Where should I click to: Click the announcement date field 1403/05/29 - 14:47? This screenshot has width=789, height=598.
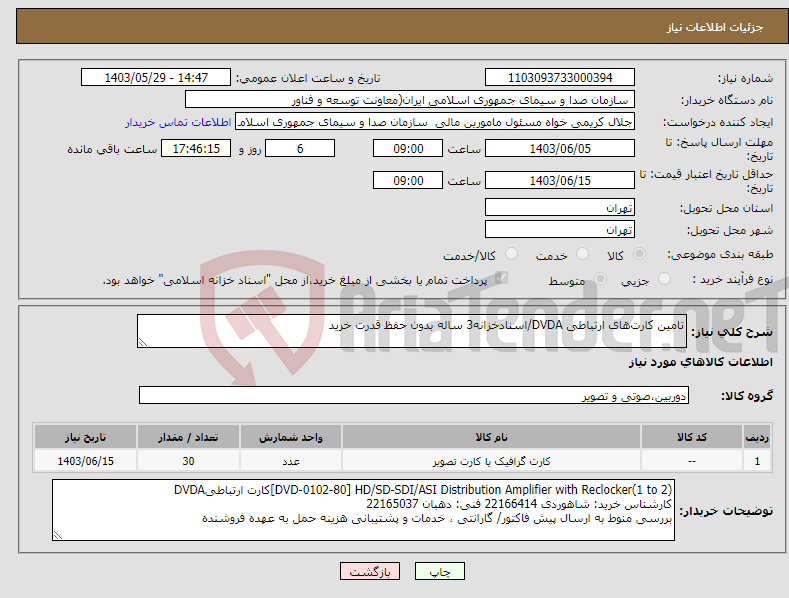[156, 78]
